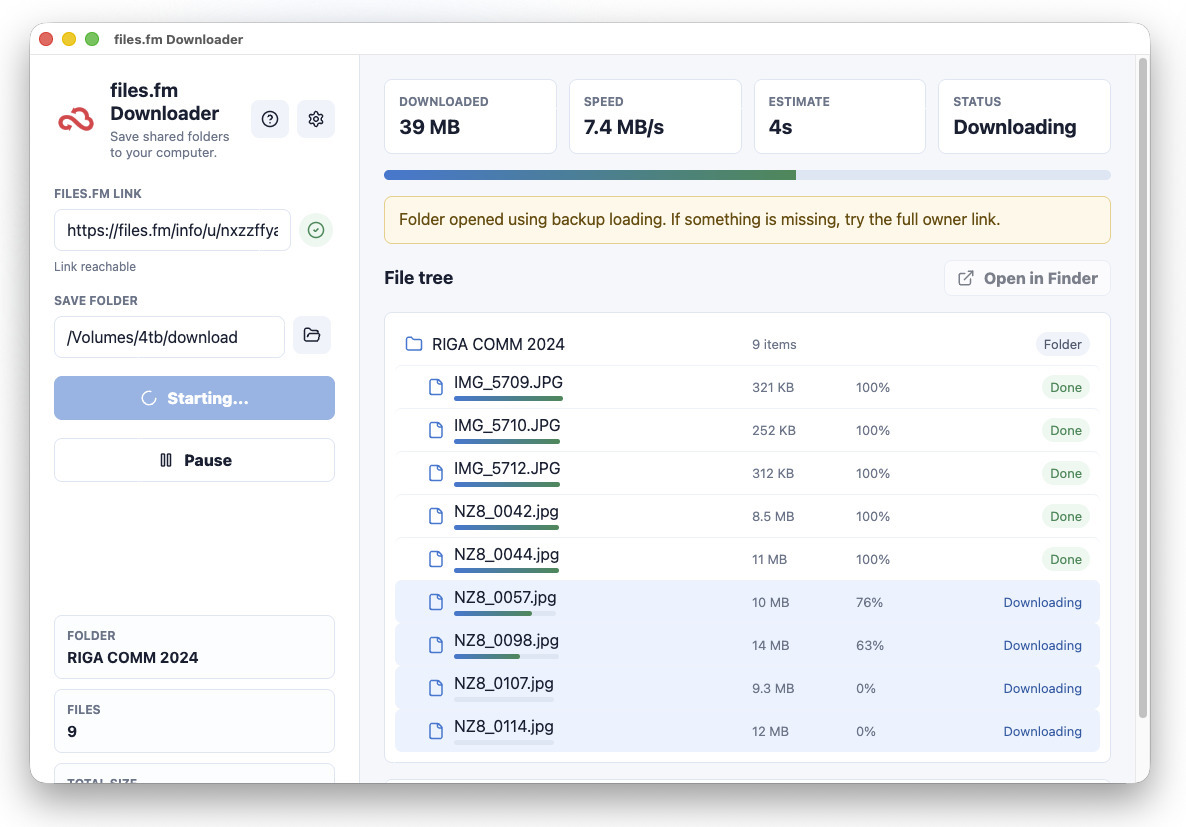
Task: Click the files.fm cloud logo
Action: point(76,120)
